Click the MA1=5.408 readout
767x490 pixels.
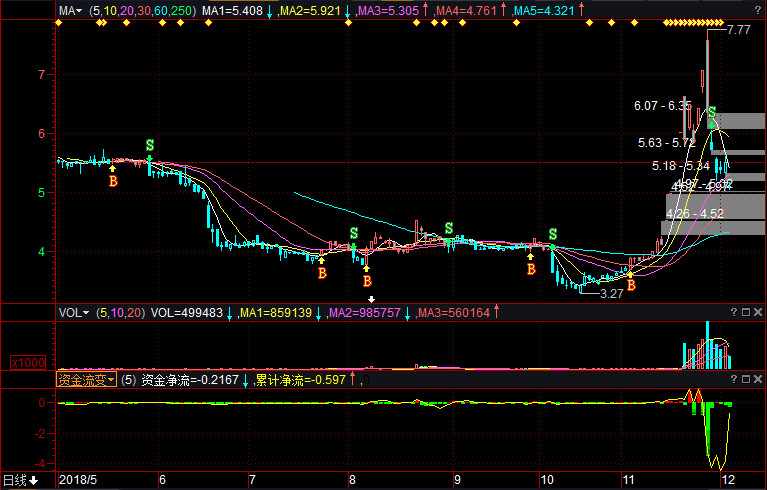(x=232, y=11)
